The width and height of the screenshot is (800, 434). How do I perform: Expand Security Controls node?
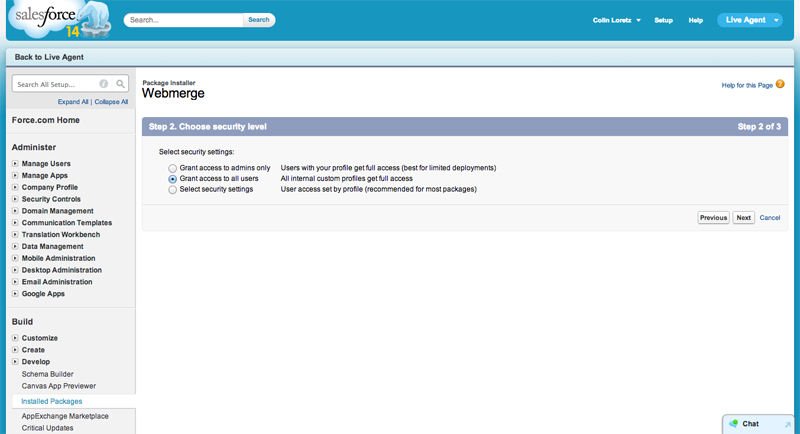tap(15, 199)
